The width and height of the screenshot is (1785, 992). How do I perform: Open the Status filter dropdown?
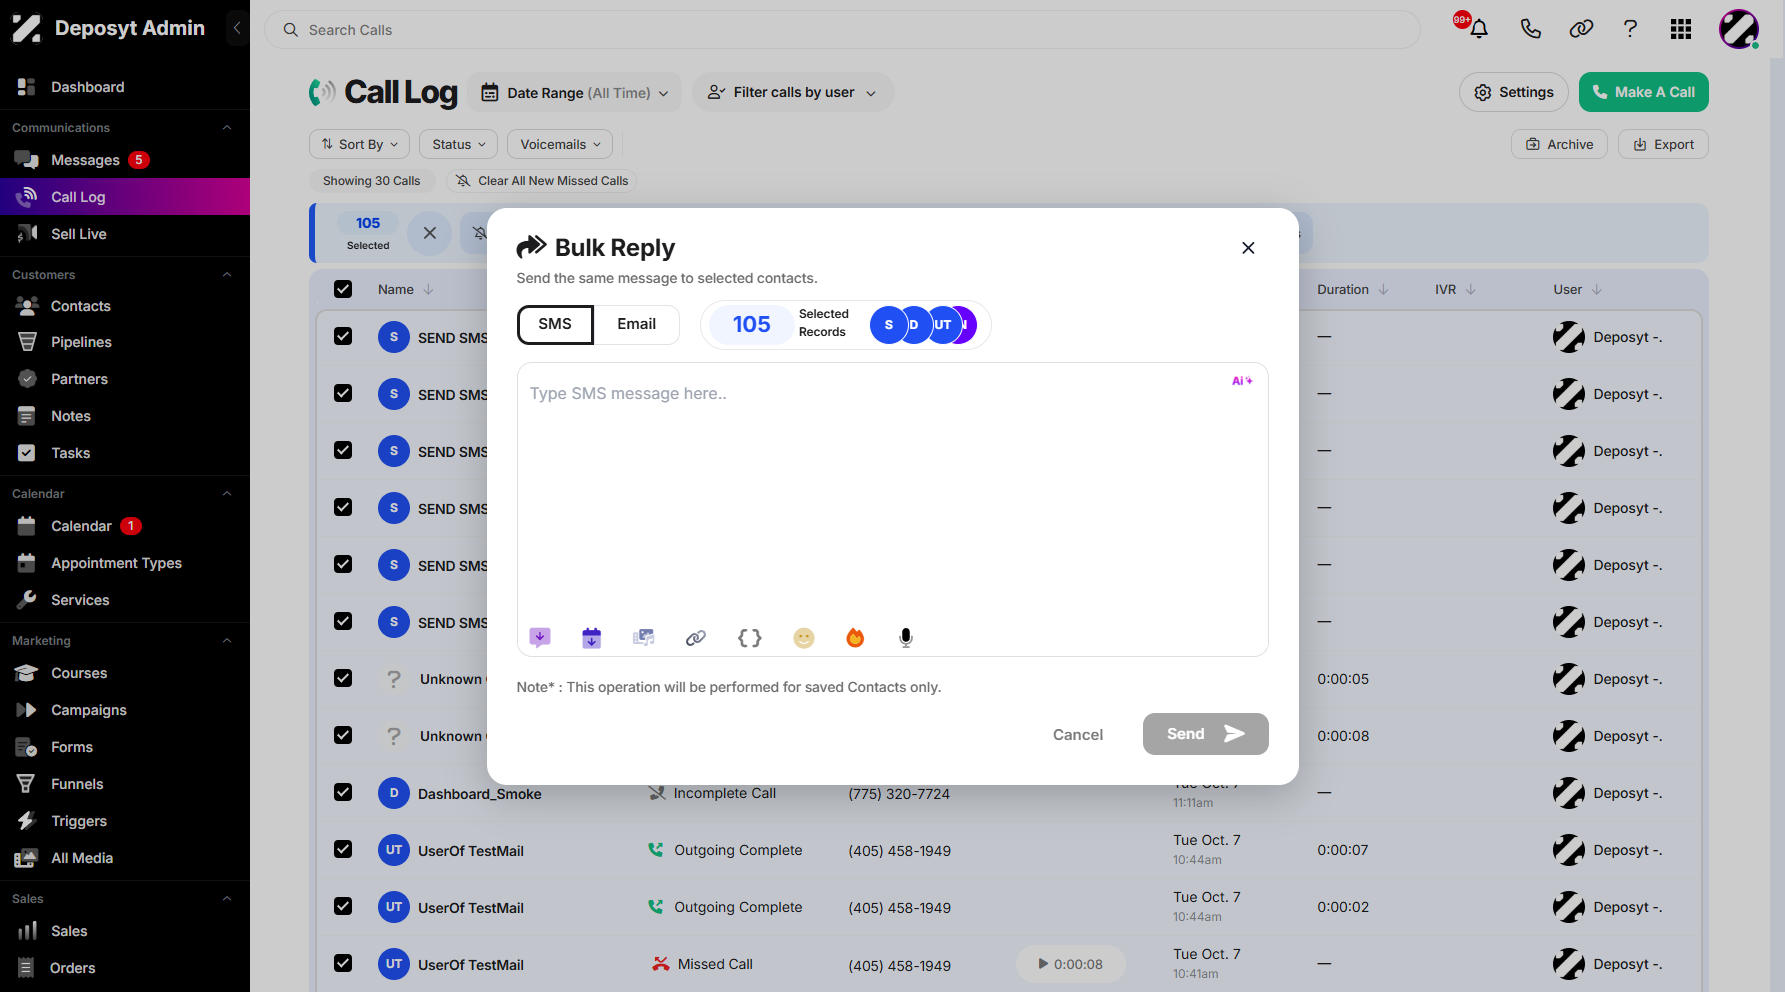pos(459,144)
